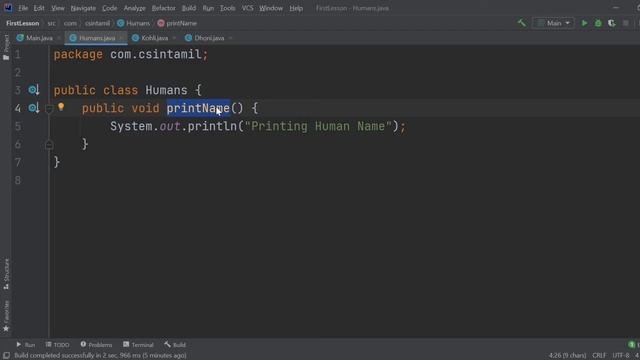640x360 pixels.
Task: Click the Run with Coverage icon
Action: (x=611, y=23)
